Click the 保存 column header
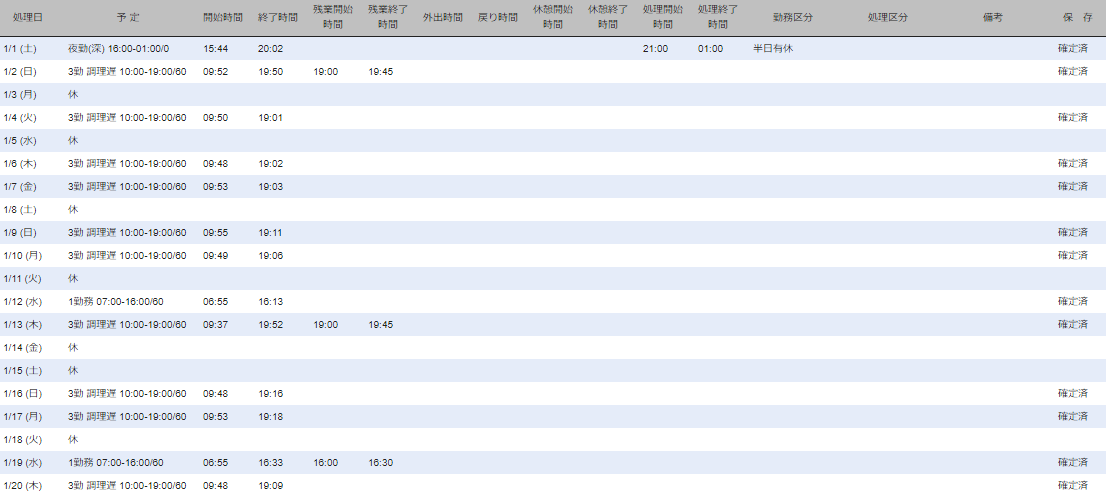The width and height of the screenshot is (1106, 497). 1077,18
